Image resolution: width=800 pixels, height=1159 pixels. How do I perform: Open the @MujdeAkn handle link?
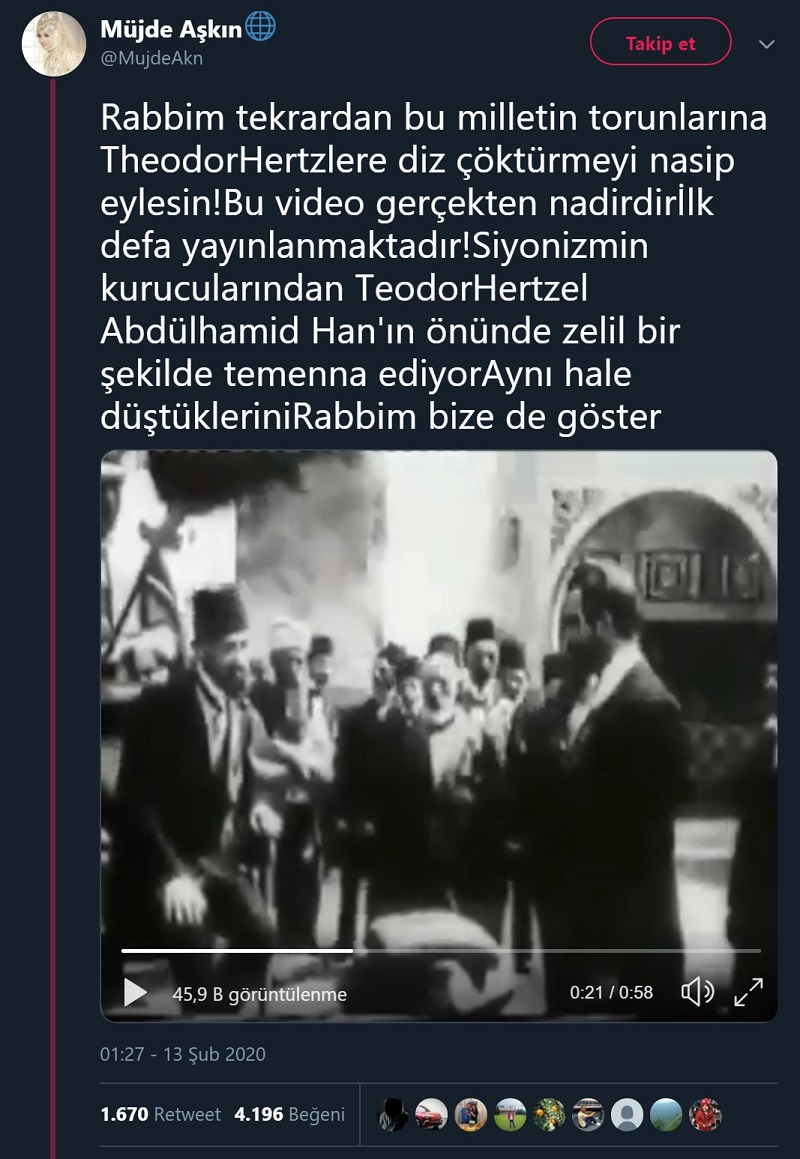[152, 58]
